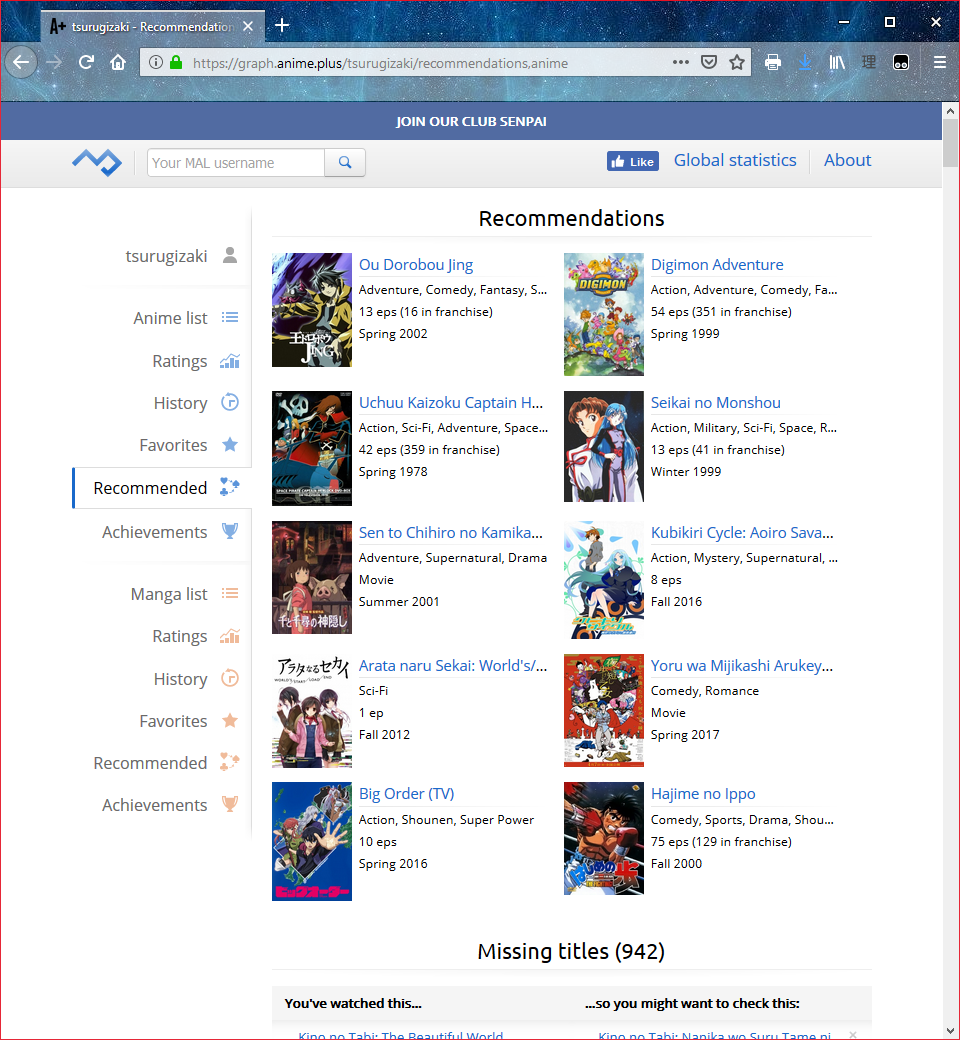960x1040 pixels.
Task: Open the tsurugizaki profile link
Action: (x=167, y=256)
